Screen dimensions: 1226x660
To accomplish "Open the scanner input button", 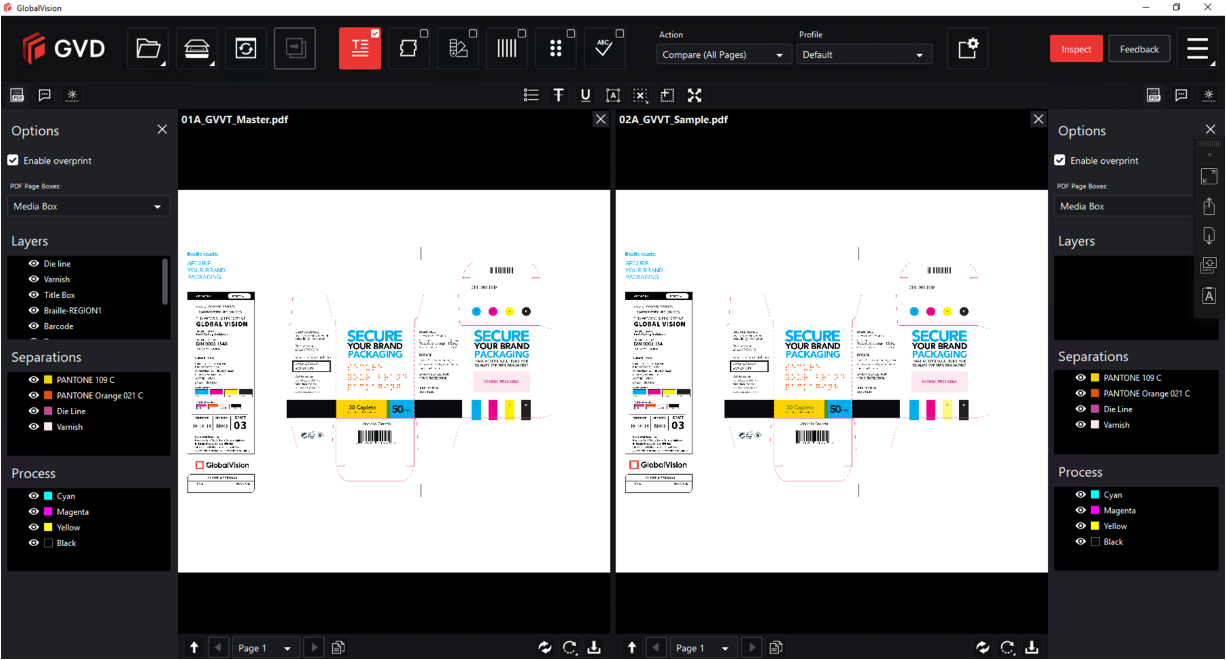I will [x=197, y=48].
